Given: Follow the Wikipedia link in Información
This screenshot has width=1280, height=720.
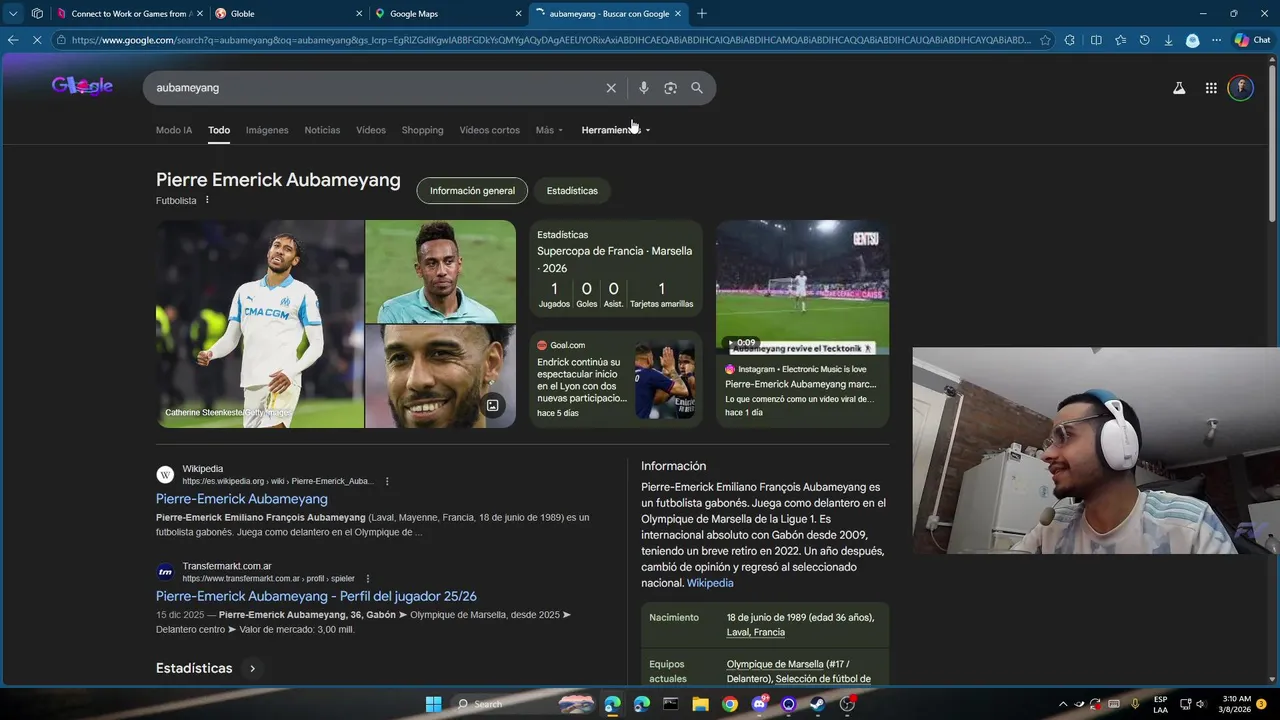Looking at the screenshot, I should [710, 583].
